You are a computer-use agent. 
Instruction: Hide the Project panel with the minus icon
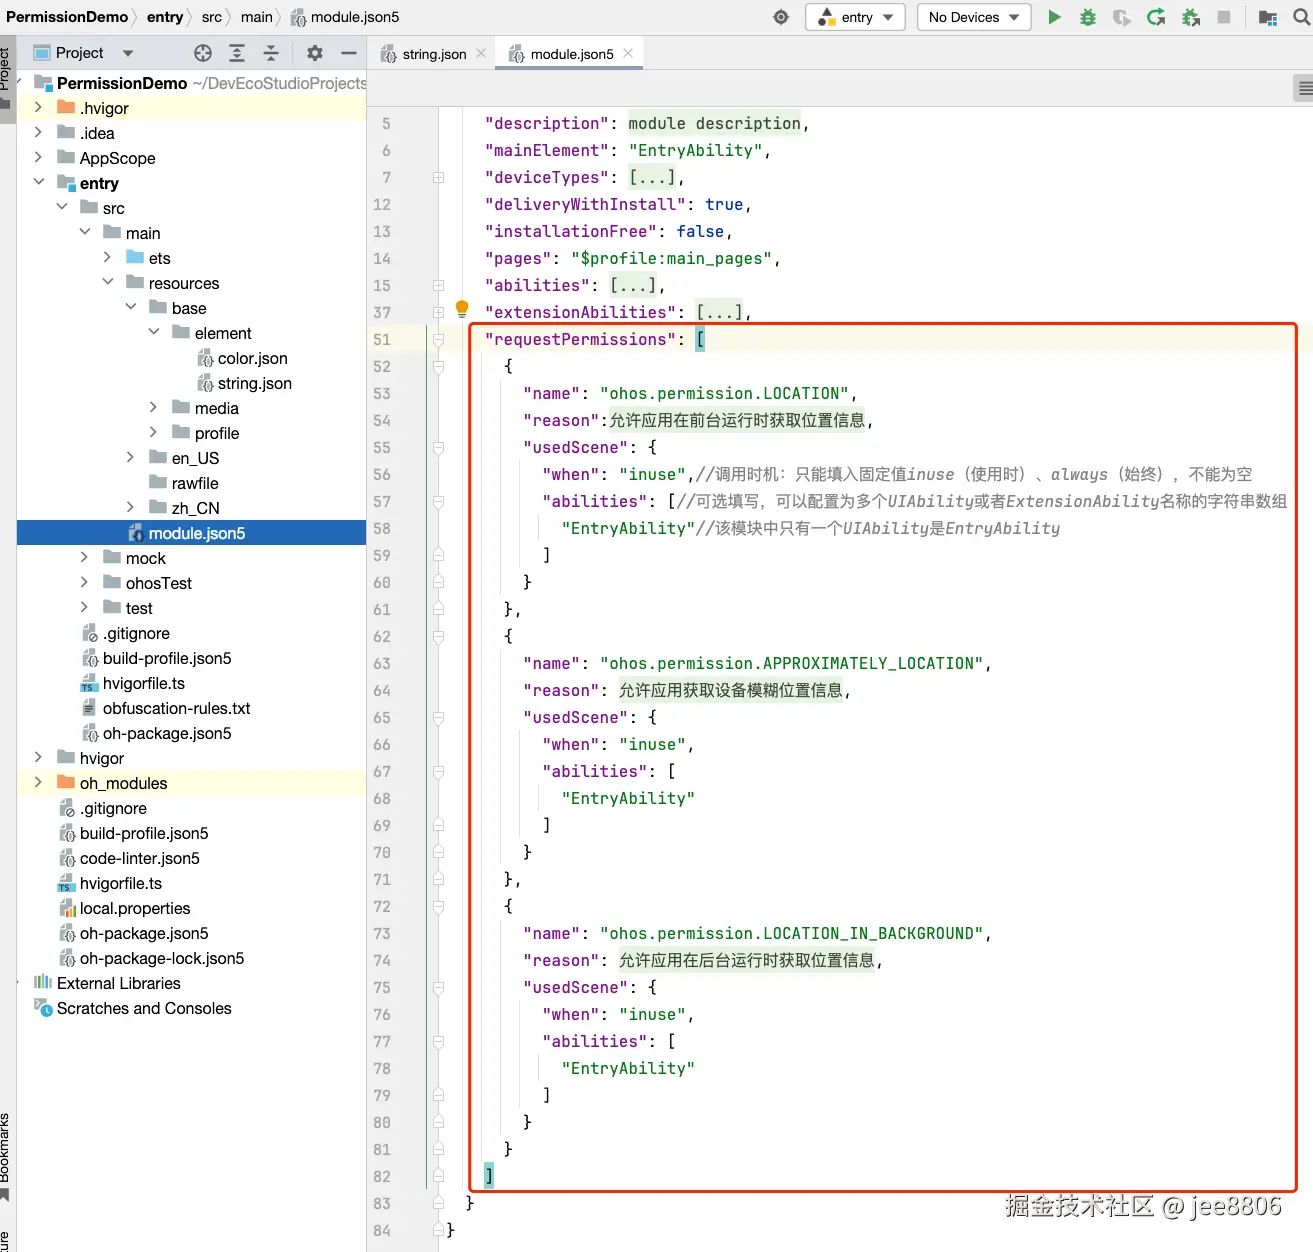coord(348,53)
